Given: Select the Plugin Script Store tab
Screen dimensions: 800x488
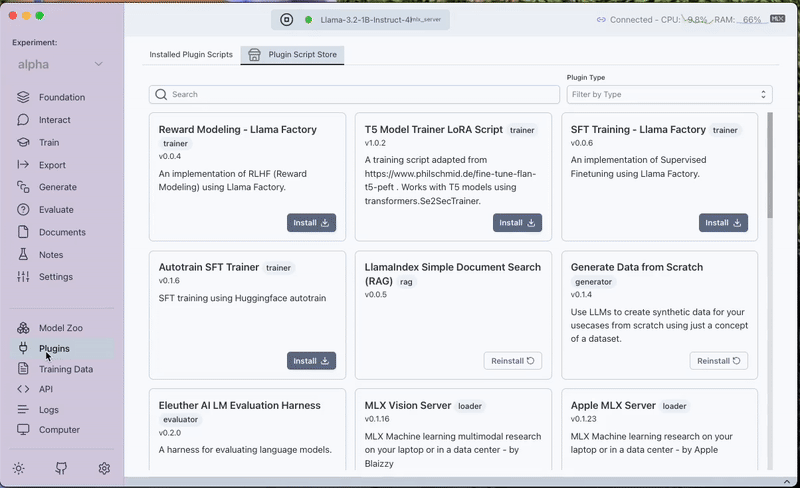Looking at the screenshot, I should point(292,55).
